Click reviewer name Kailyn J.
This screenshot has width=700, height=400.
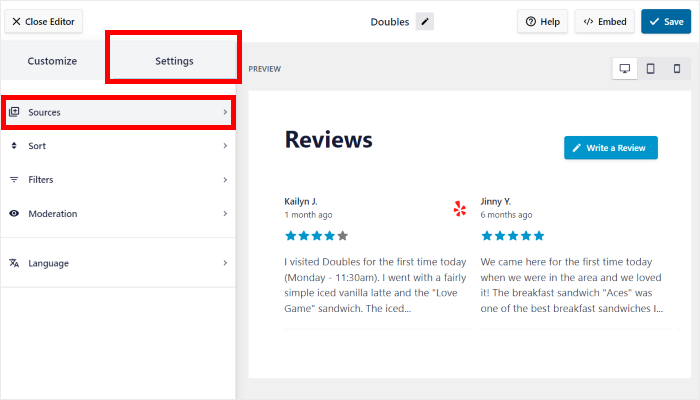tap(301, 201)
